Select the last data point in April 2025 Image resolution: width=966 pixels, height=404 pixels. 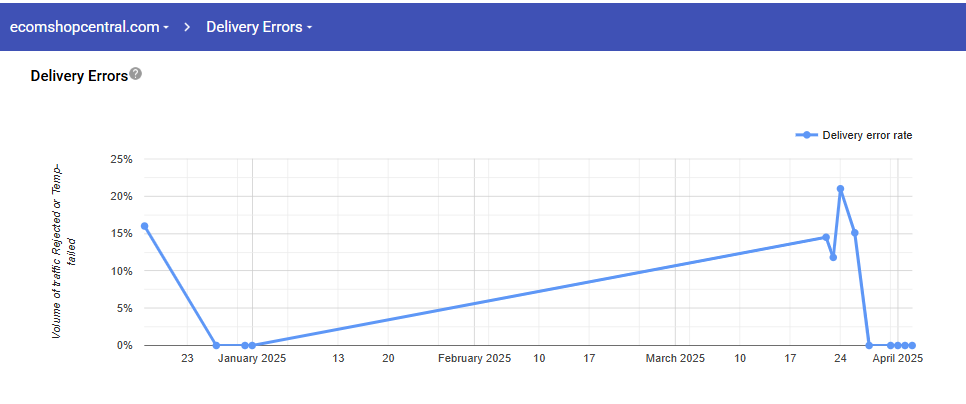(x=912, y=345)
